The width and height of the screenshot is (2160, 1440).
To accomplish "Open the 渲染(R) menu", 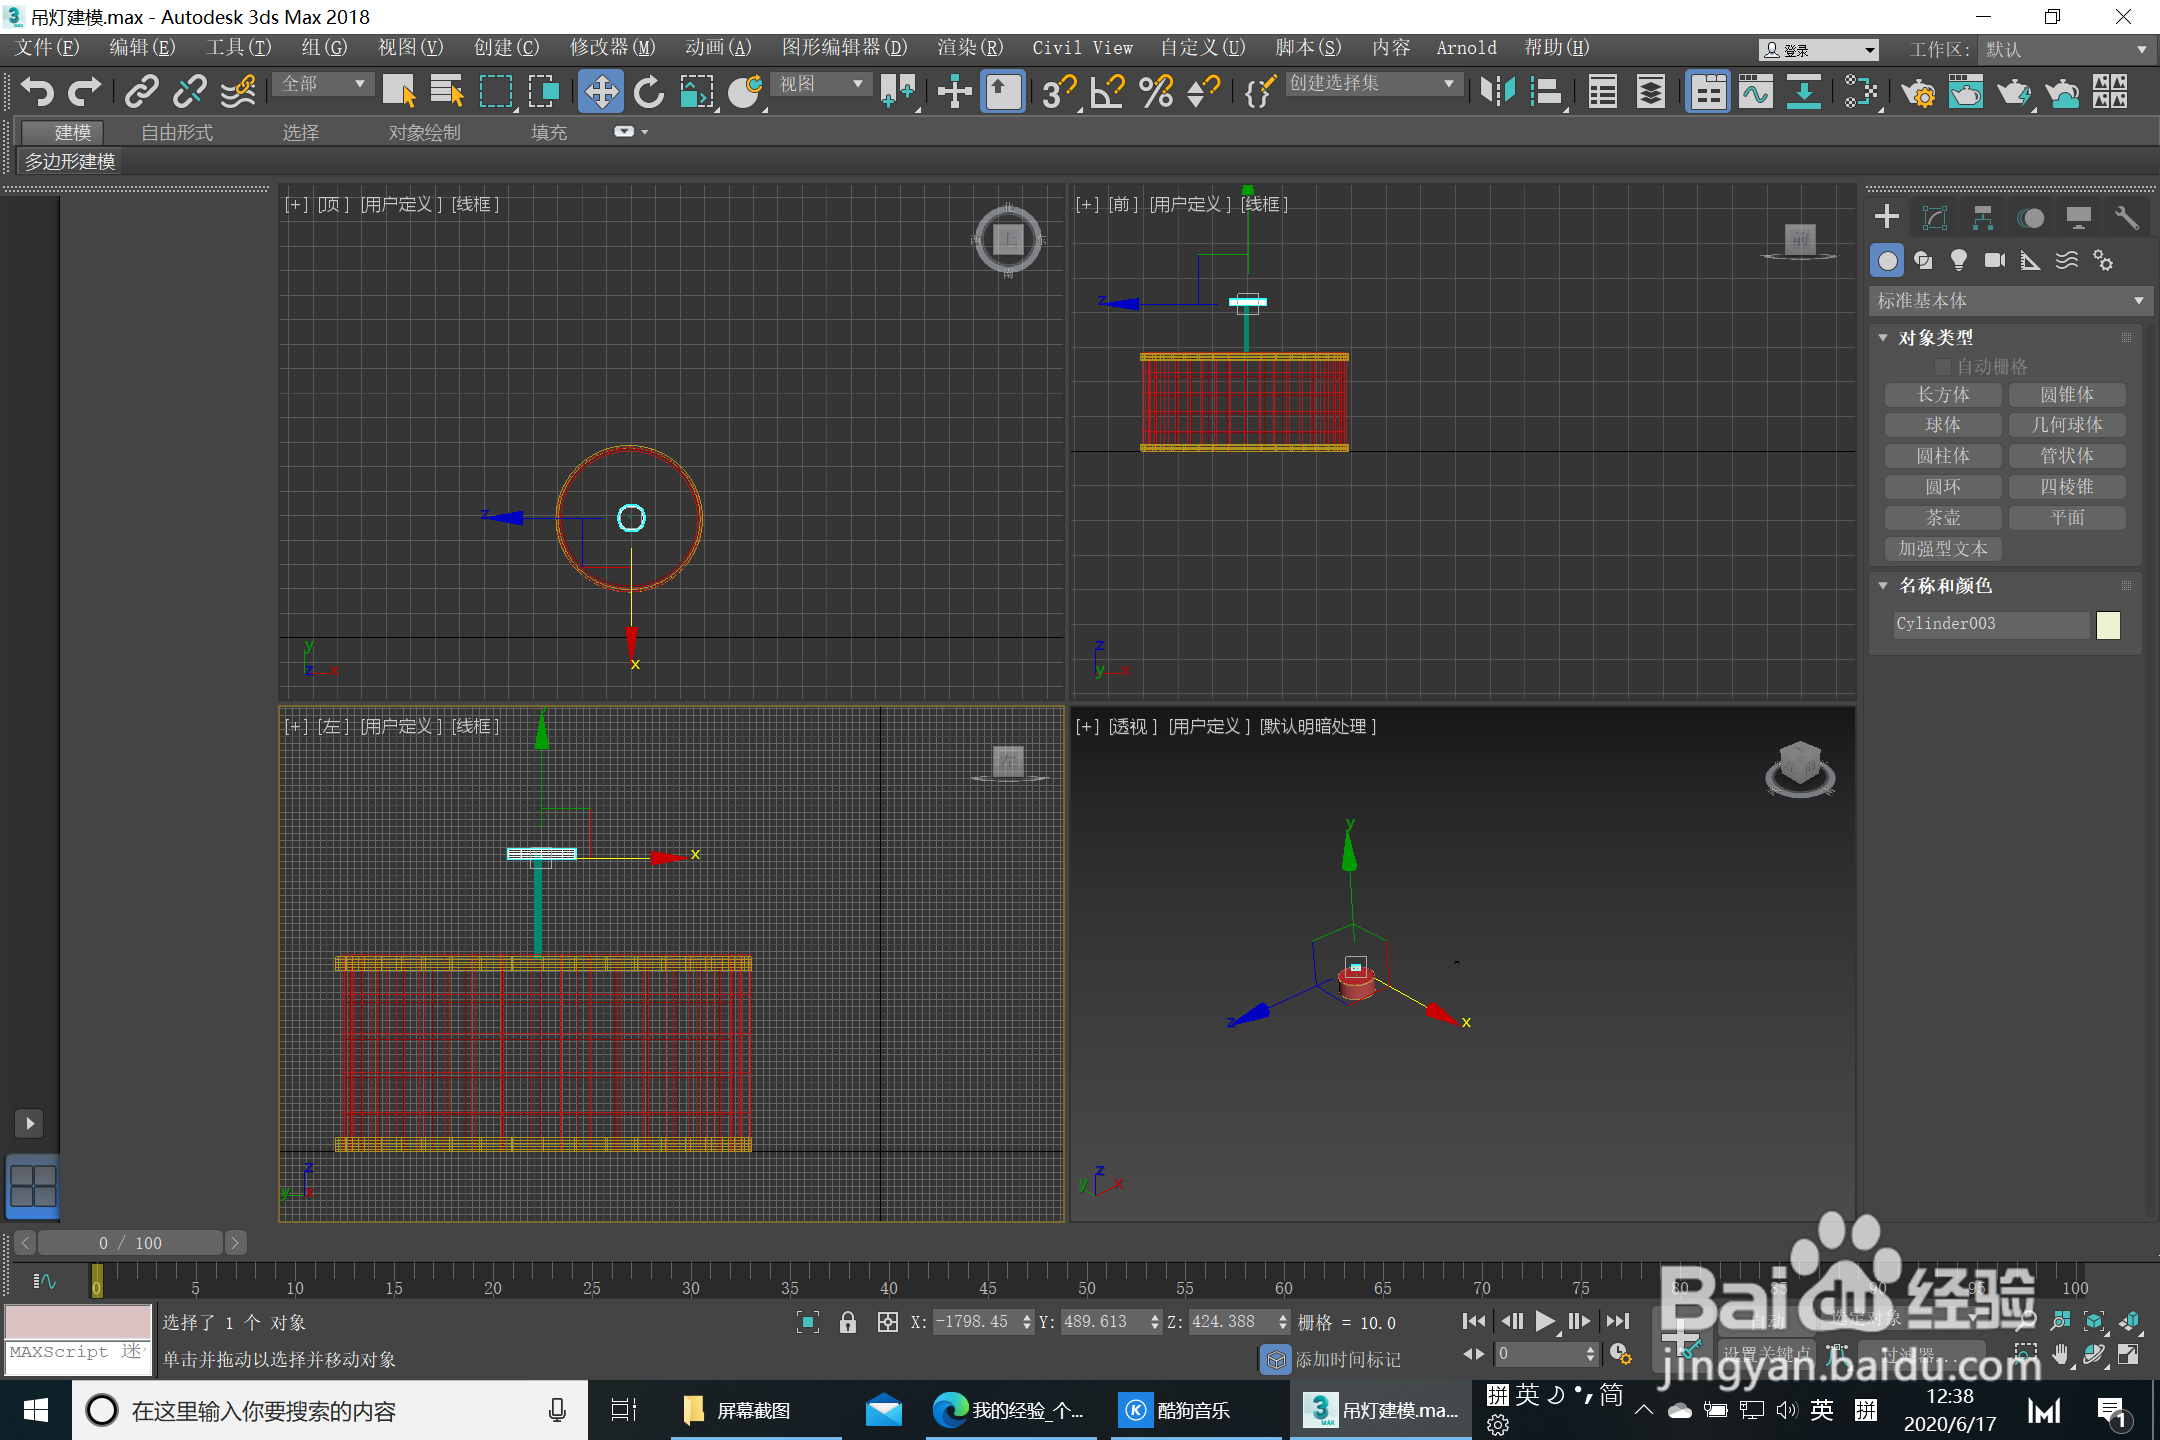I will 969,47.
